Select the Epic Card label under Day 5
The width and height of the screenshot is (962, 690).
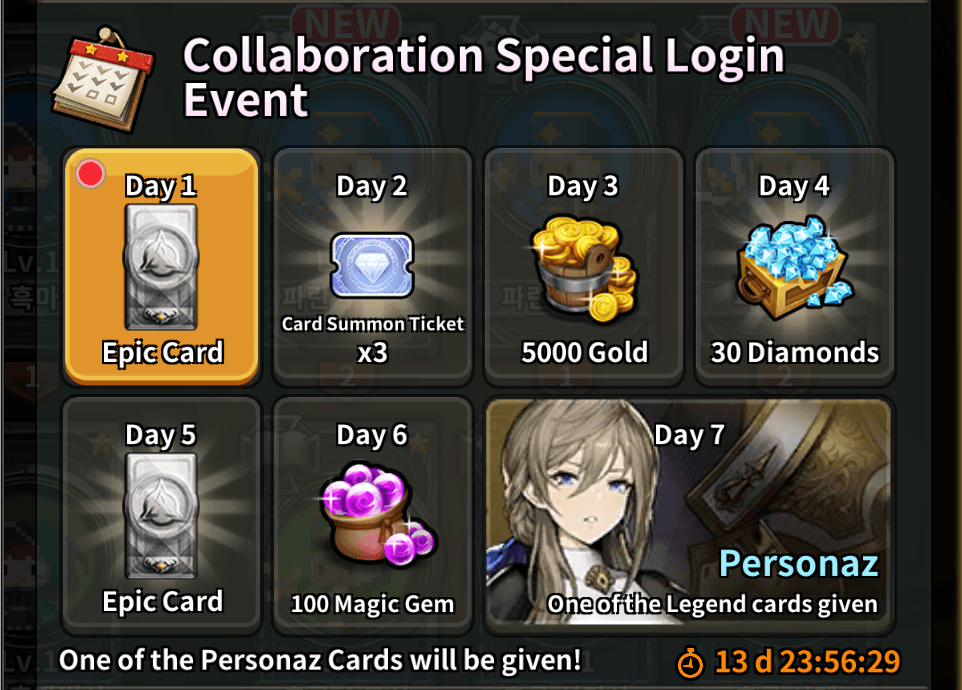163,602
